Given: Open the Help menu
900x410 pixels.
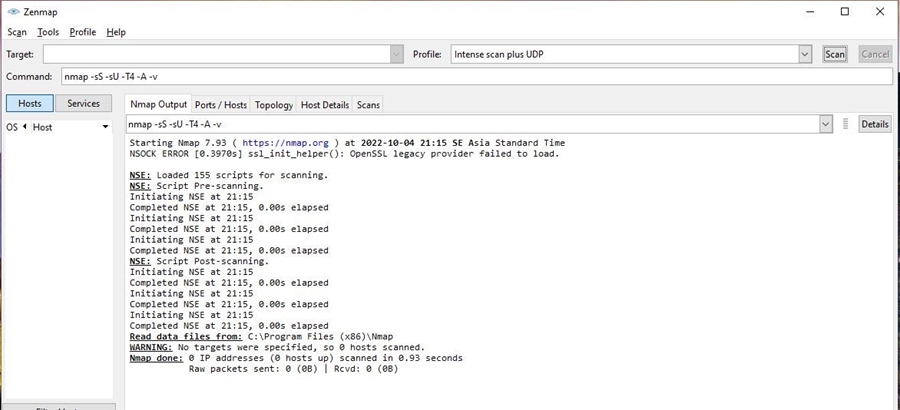Looking at the screenshot, I should coord(116,32).
